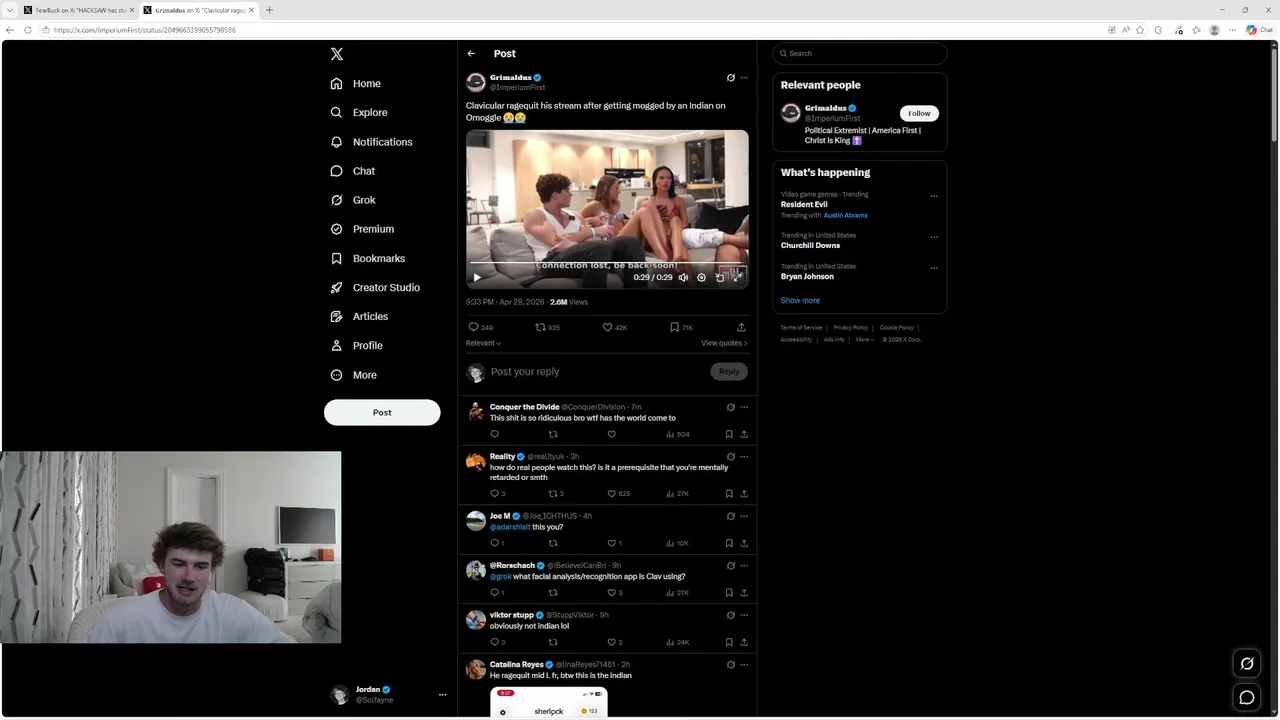Open Creator Studio from the sidebar

point(375,287)
